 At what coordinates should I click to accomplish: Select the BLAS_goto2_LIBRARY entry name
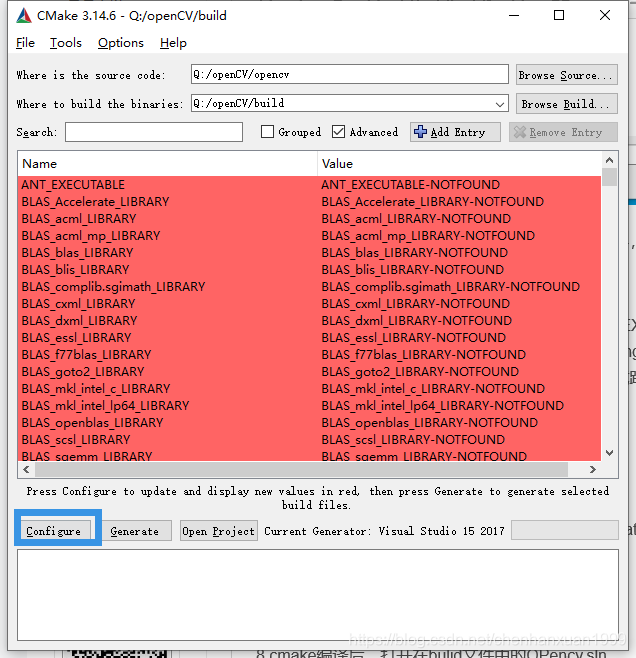[83, 371]
